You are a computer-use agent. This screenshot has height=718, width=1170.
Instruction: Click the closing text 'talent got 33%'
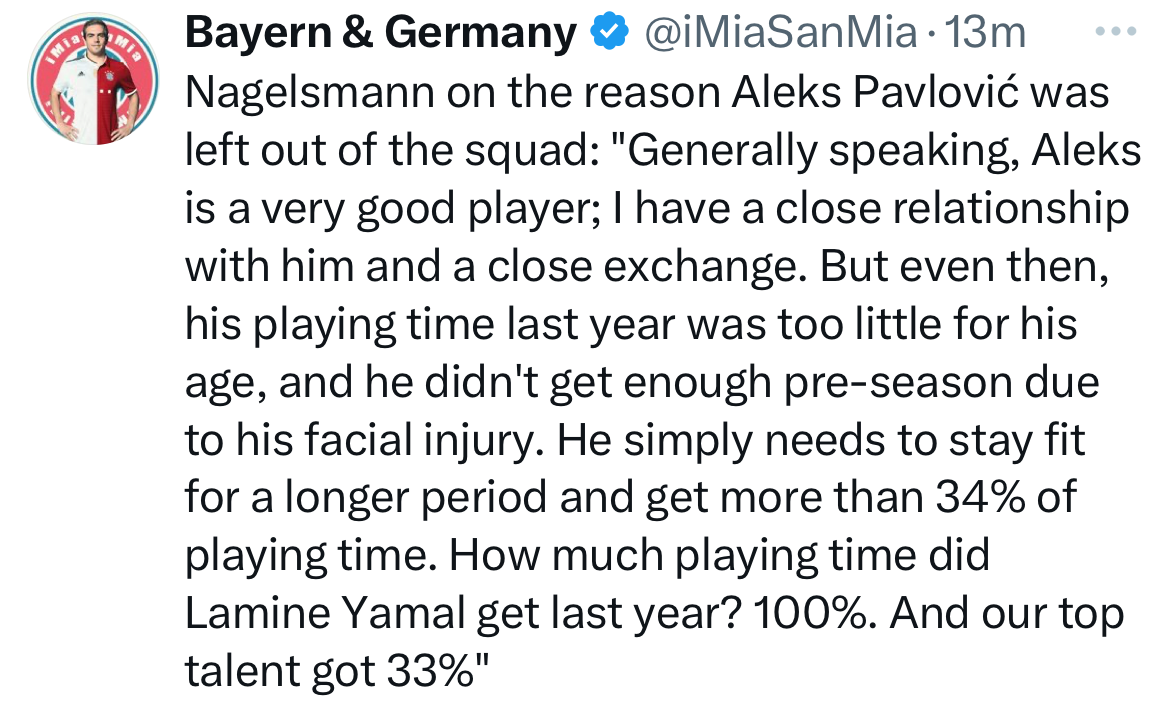[330, 671]
